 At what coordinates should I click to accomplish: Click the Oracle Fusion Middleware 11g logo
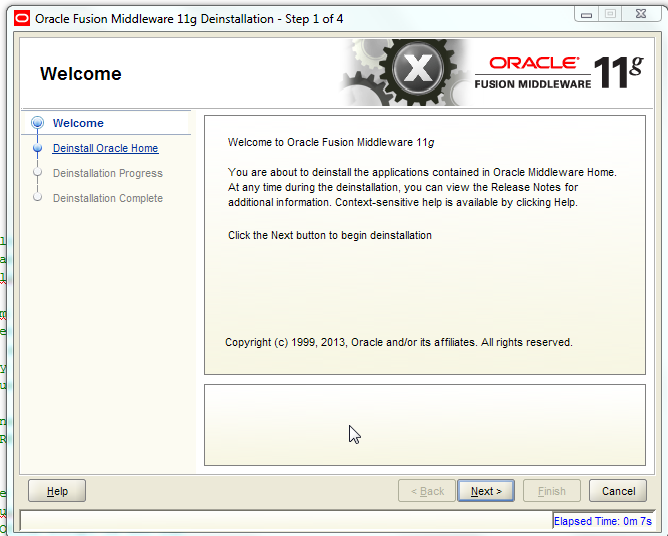(559, 72)
